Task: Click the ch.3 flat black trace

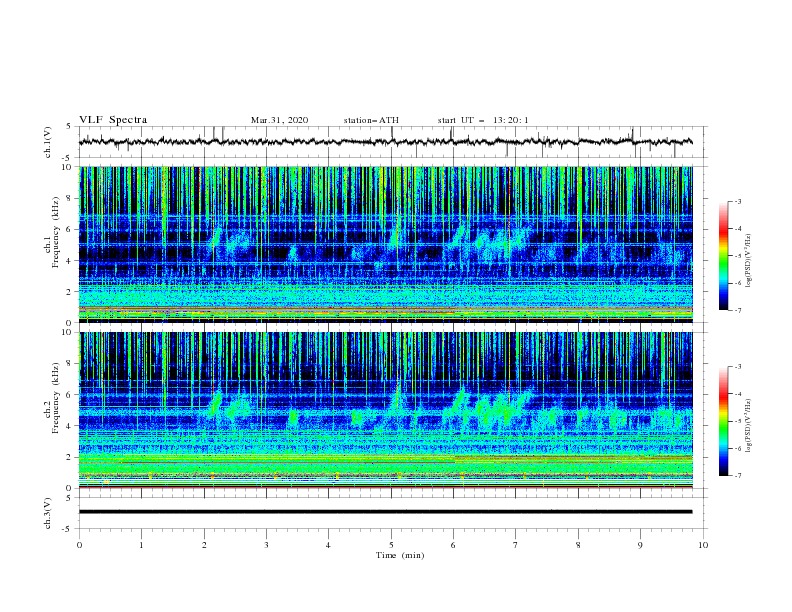Action: click(385, 512)
